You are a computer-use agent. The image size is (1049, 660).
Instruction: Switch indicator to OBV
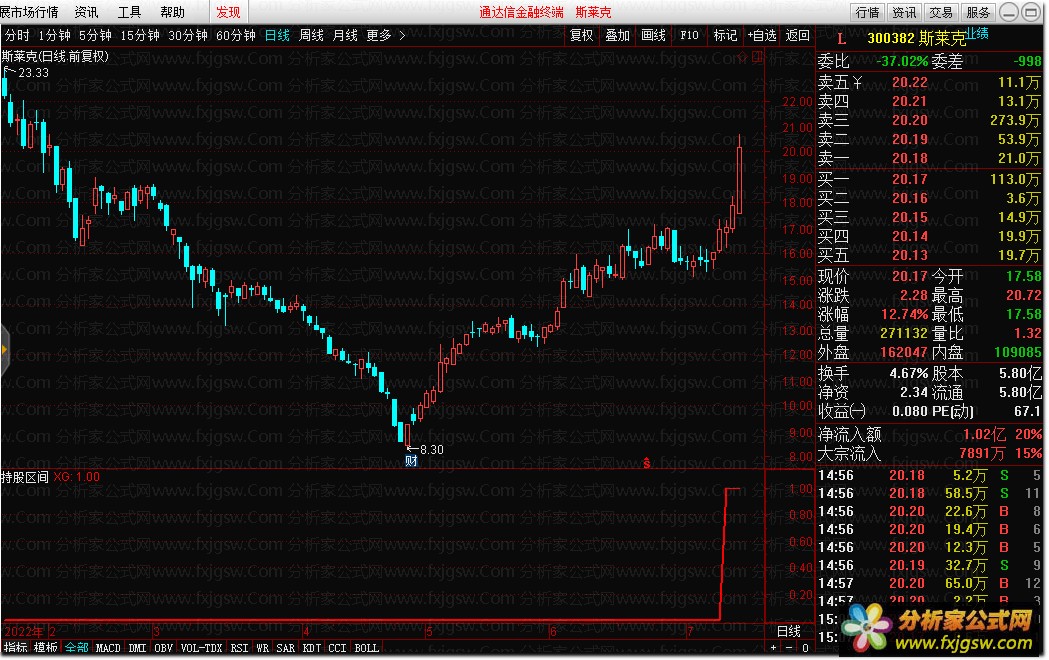(163, 647)
